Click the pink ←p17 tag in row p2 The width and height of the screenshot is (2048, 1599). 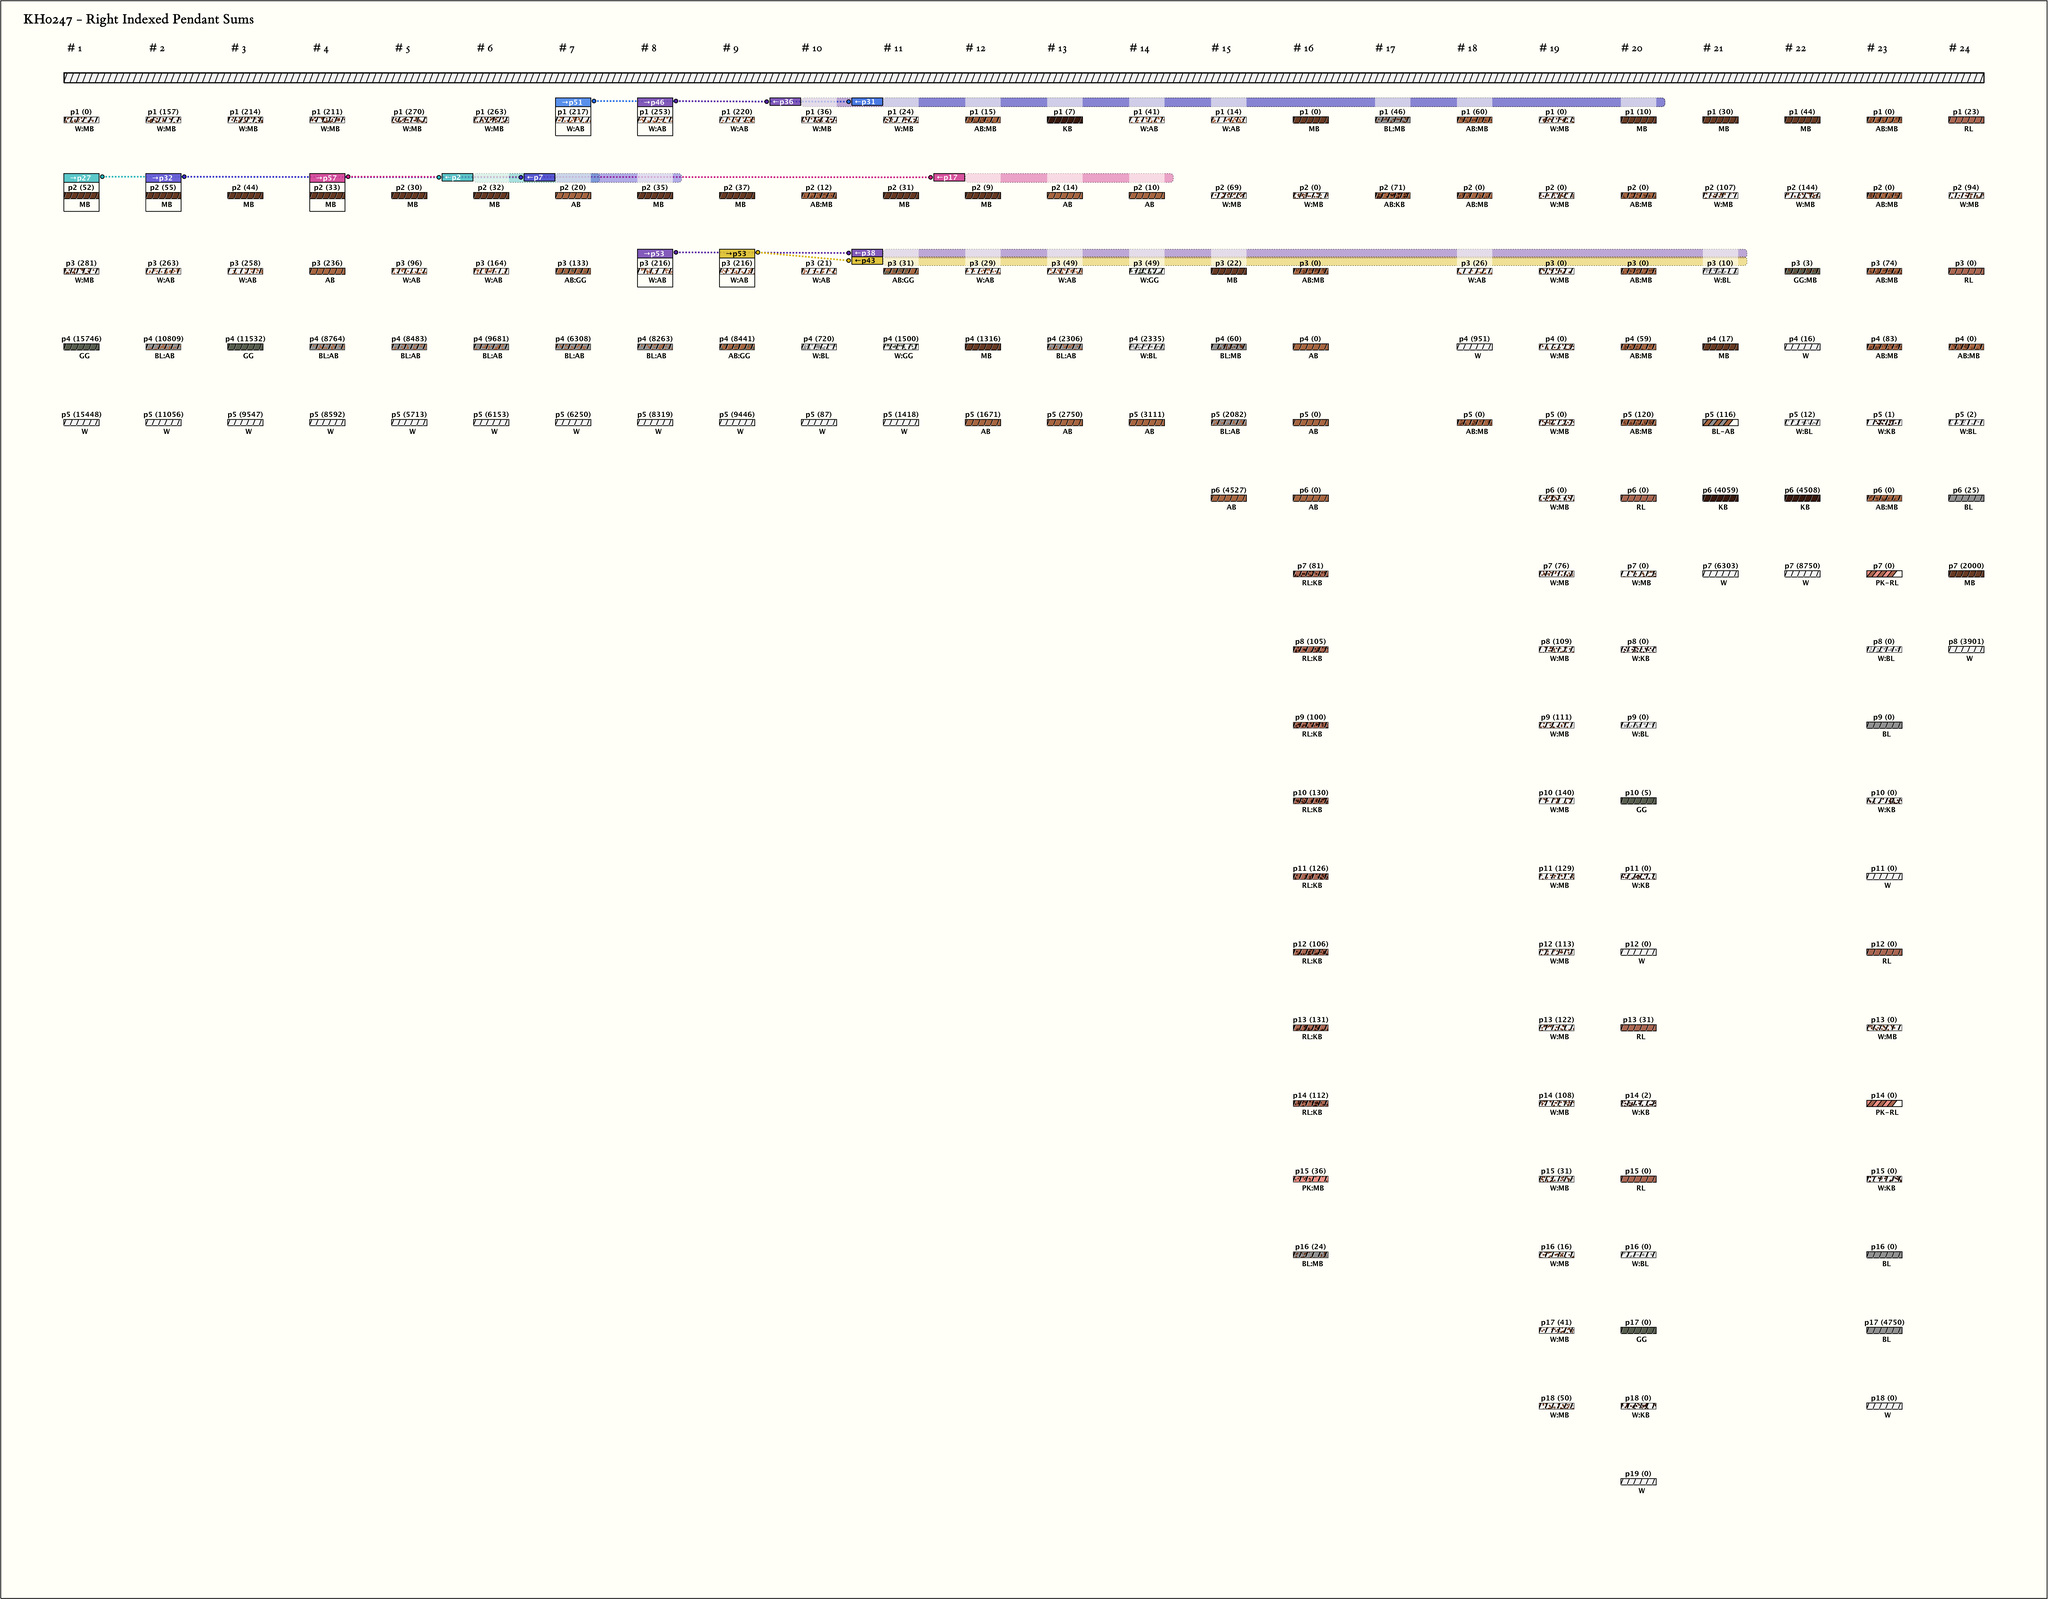click(948, 178)
